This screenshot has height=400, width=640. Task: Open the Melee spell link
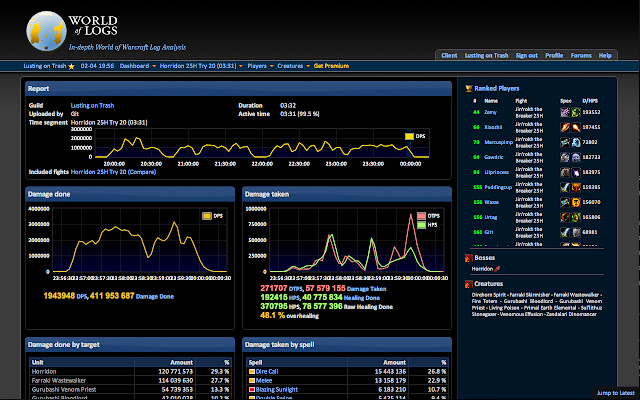[x=264, y=380]
